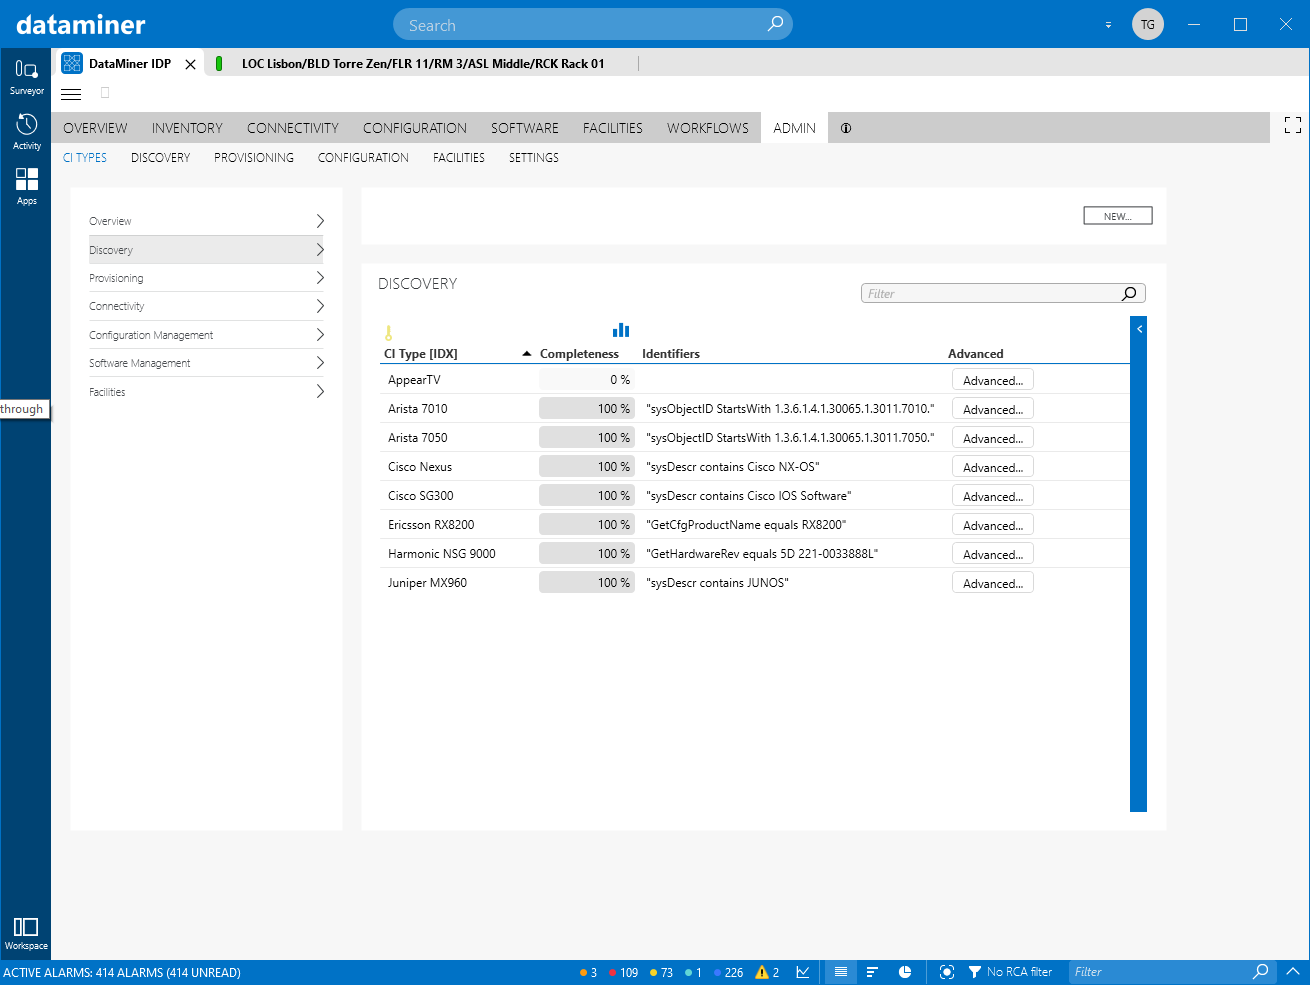1310x985 pixels.
Task: Switch alarm console to list view
Action: pyautogui.click(x=841, y=972)
